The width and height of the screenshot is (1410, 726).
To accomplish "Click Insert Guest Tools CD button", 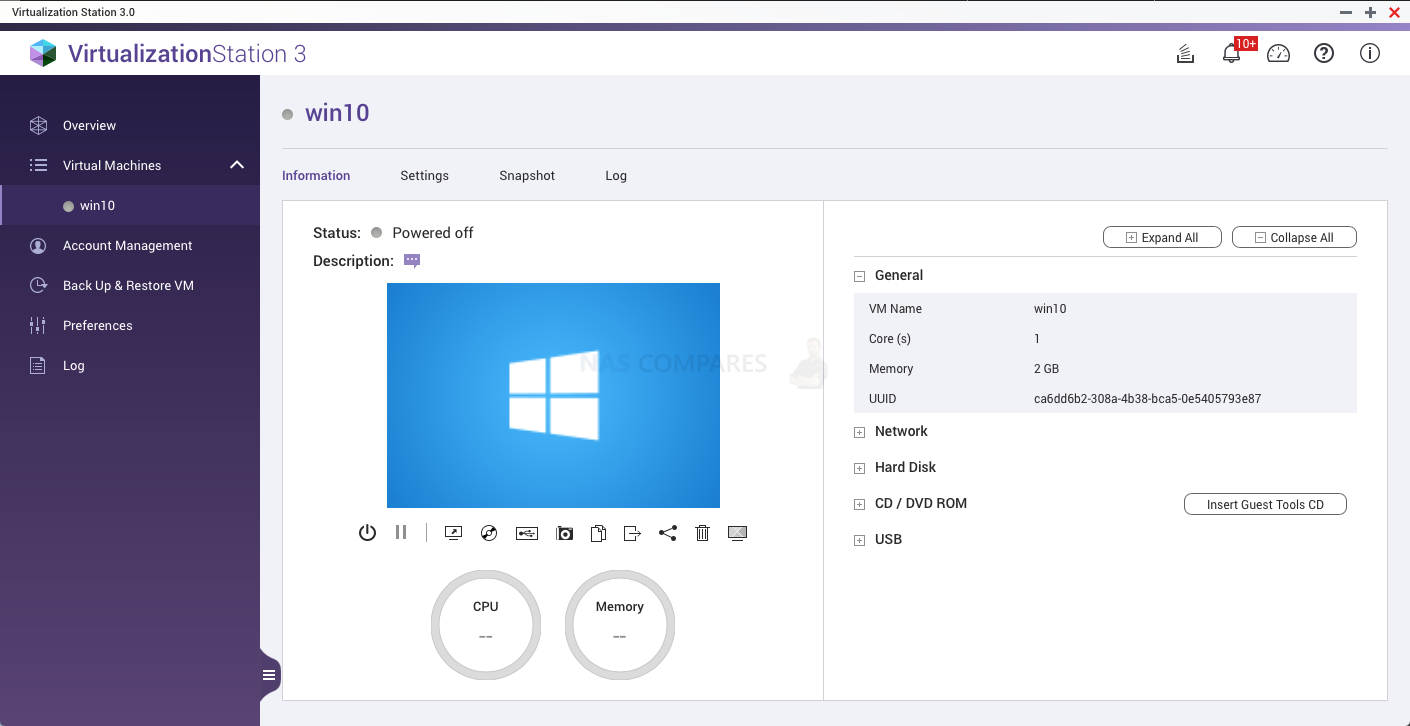I will [1265, 504].
